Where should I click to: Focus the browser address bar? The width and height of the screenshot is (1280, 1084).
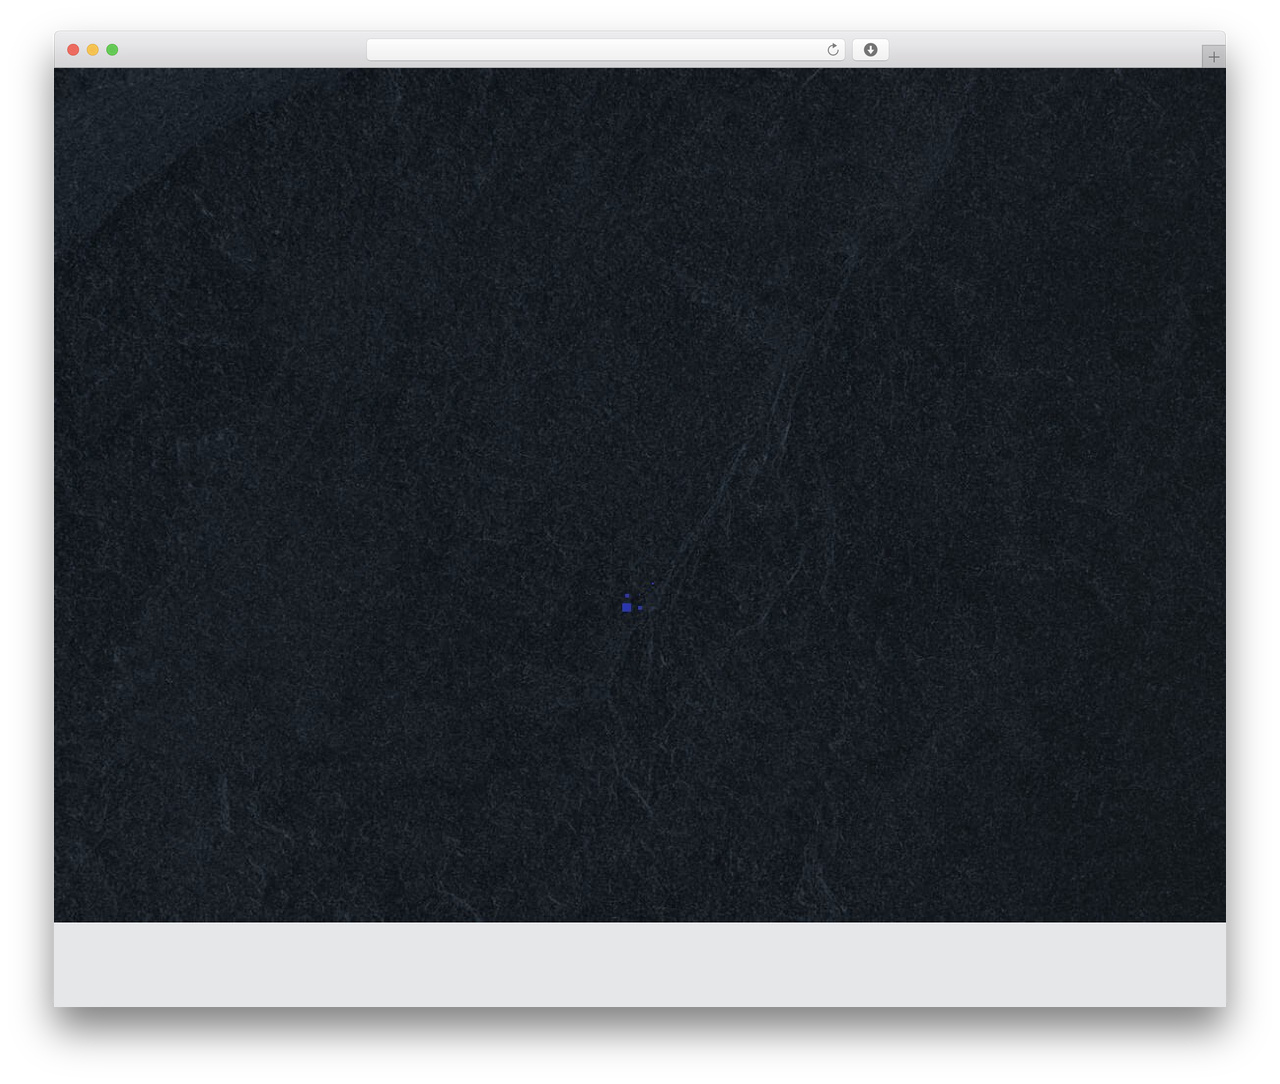click(605, 50)
